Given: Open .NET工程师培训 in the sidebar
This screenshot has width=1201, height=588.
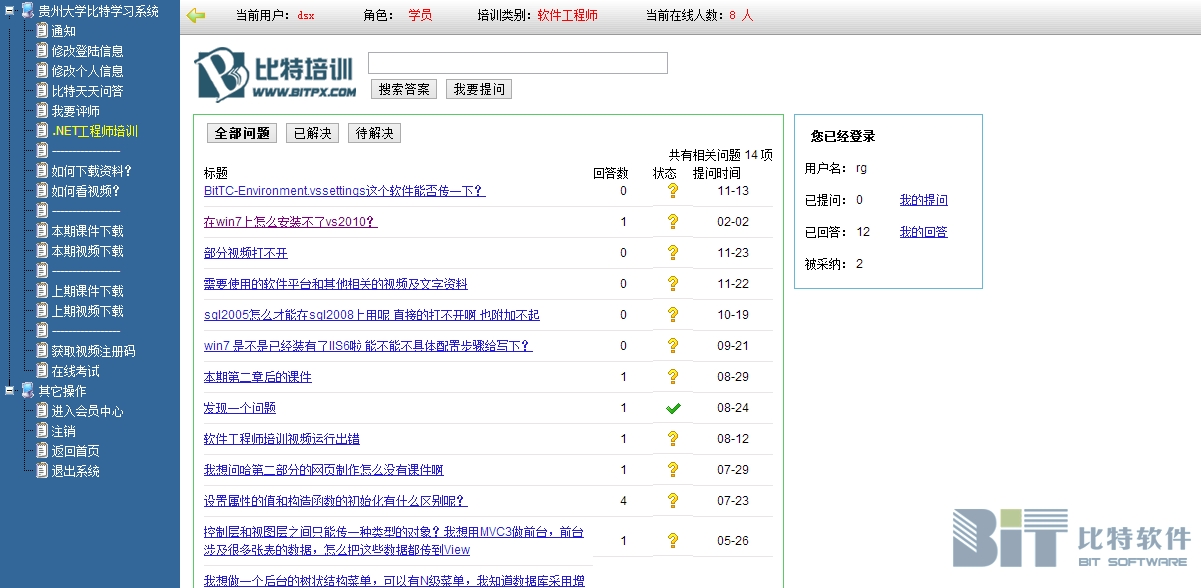Looking at the screenshot, I should 95,131.
